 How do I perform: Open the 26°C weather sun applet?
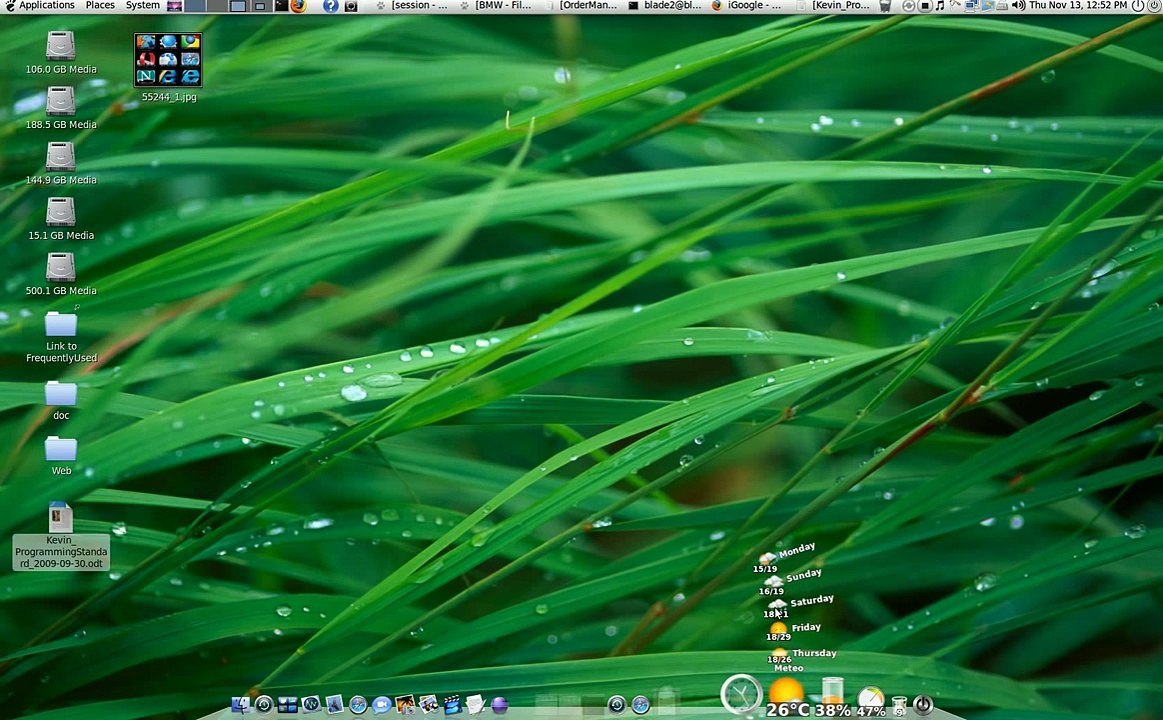pos(786,696)
